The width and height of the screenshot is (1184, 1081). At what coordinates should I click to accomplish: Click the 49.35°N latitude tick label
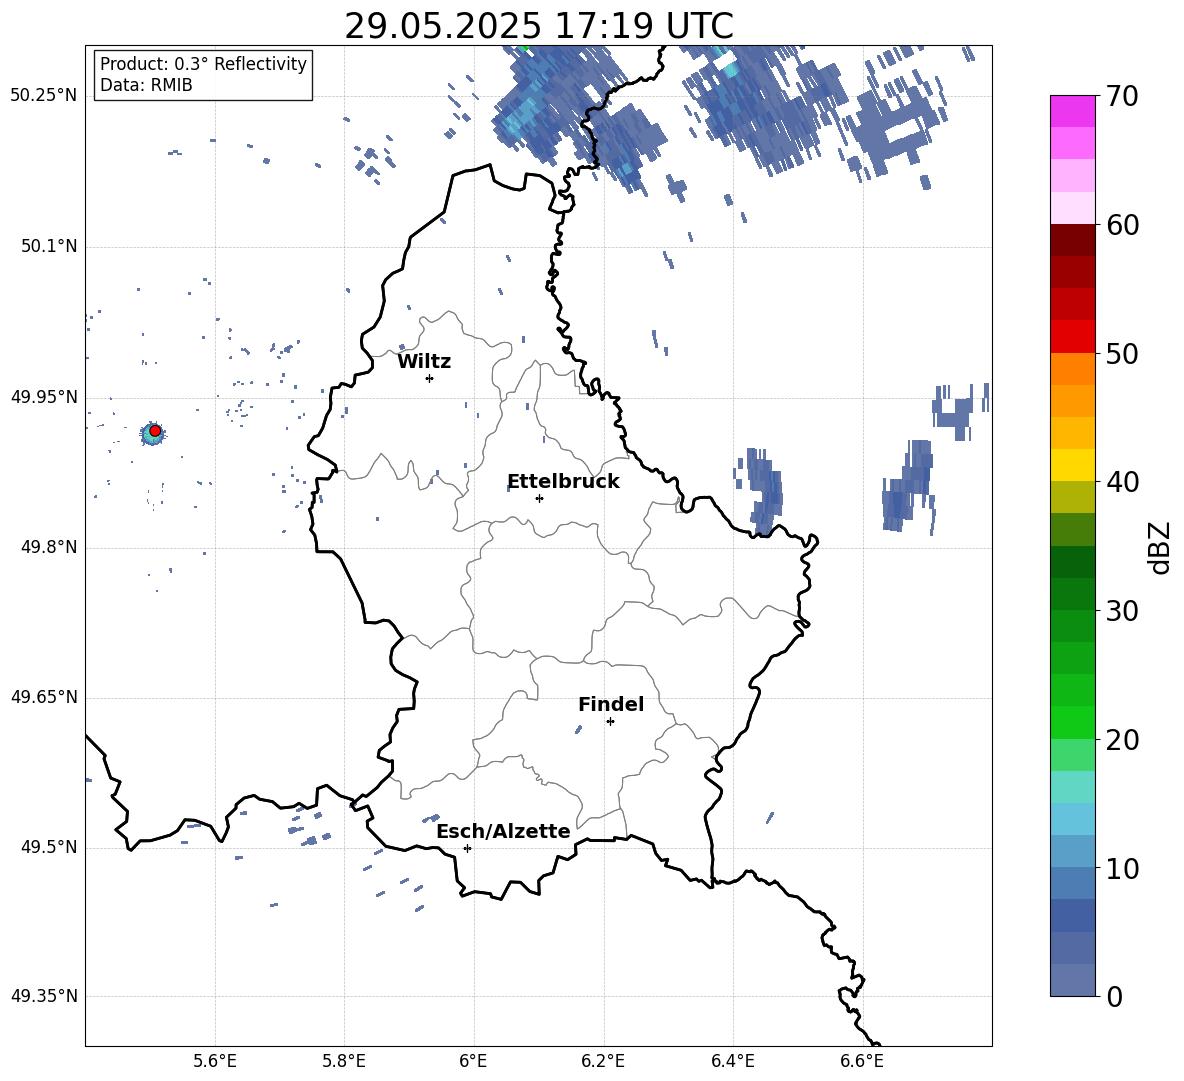44,996
